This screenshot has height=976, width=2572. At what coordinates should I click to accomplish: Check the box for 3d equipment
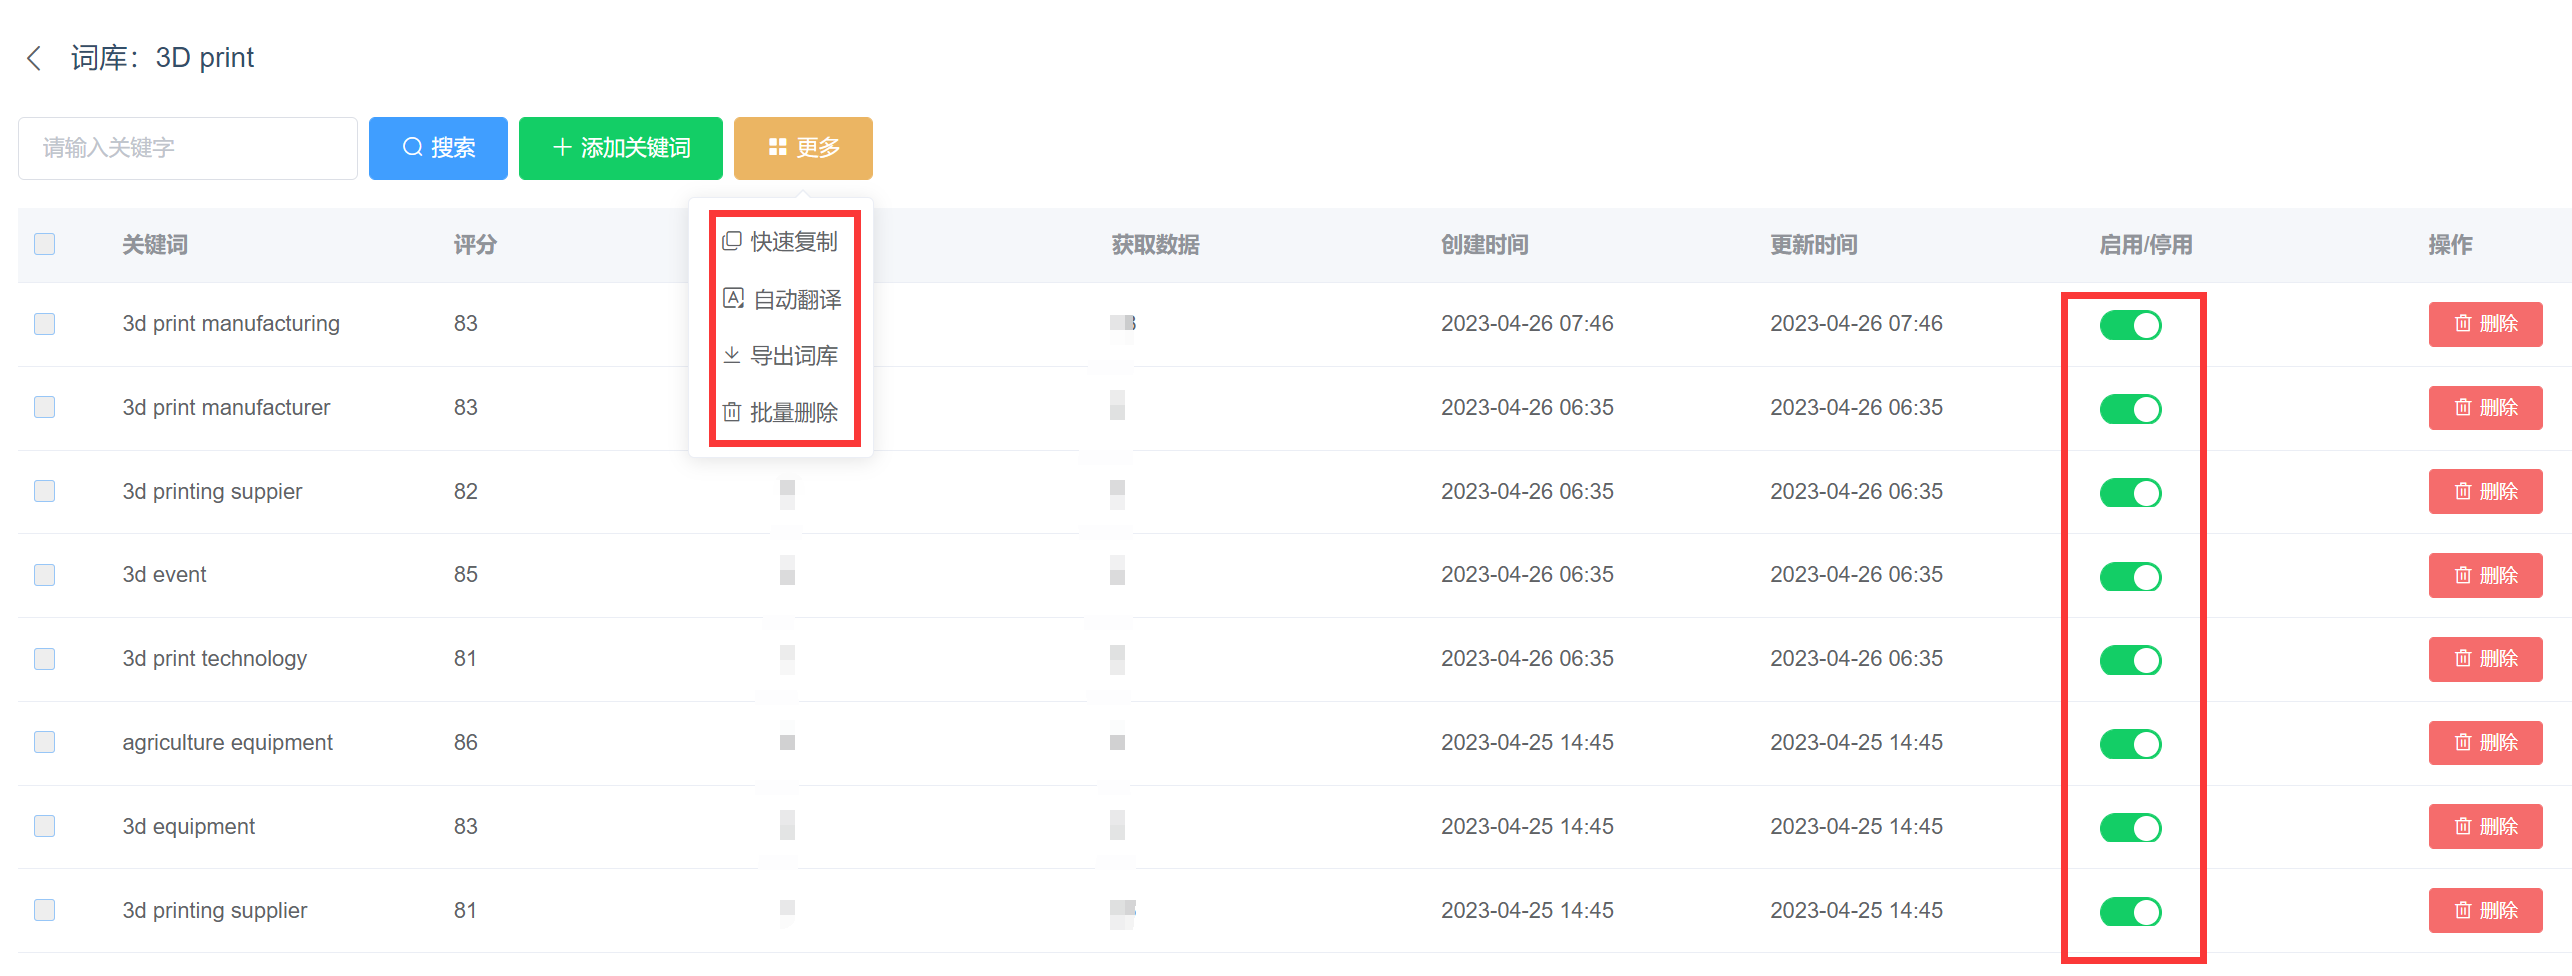(x=45, y=826)
